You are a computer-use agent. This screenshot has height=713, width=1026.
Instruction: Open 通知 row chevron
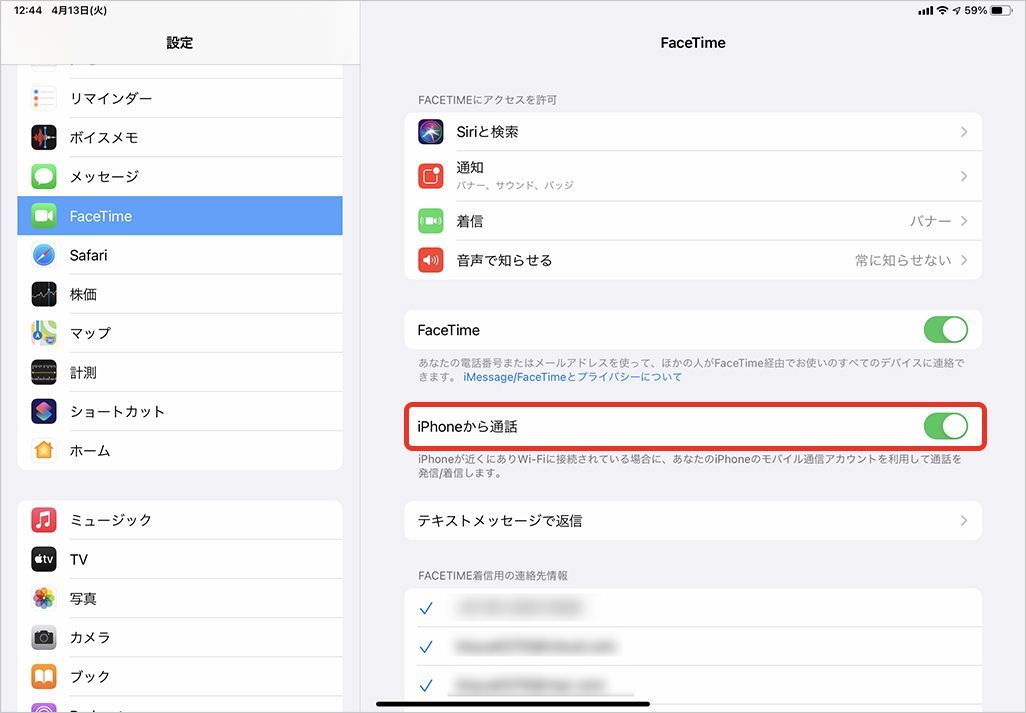tap(964, 176)
